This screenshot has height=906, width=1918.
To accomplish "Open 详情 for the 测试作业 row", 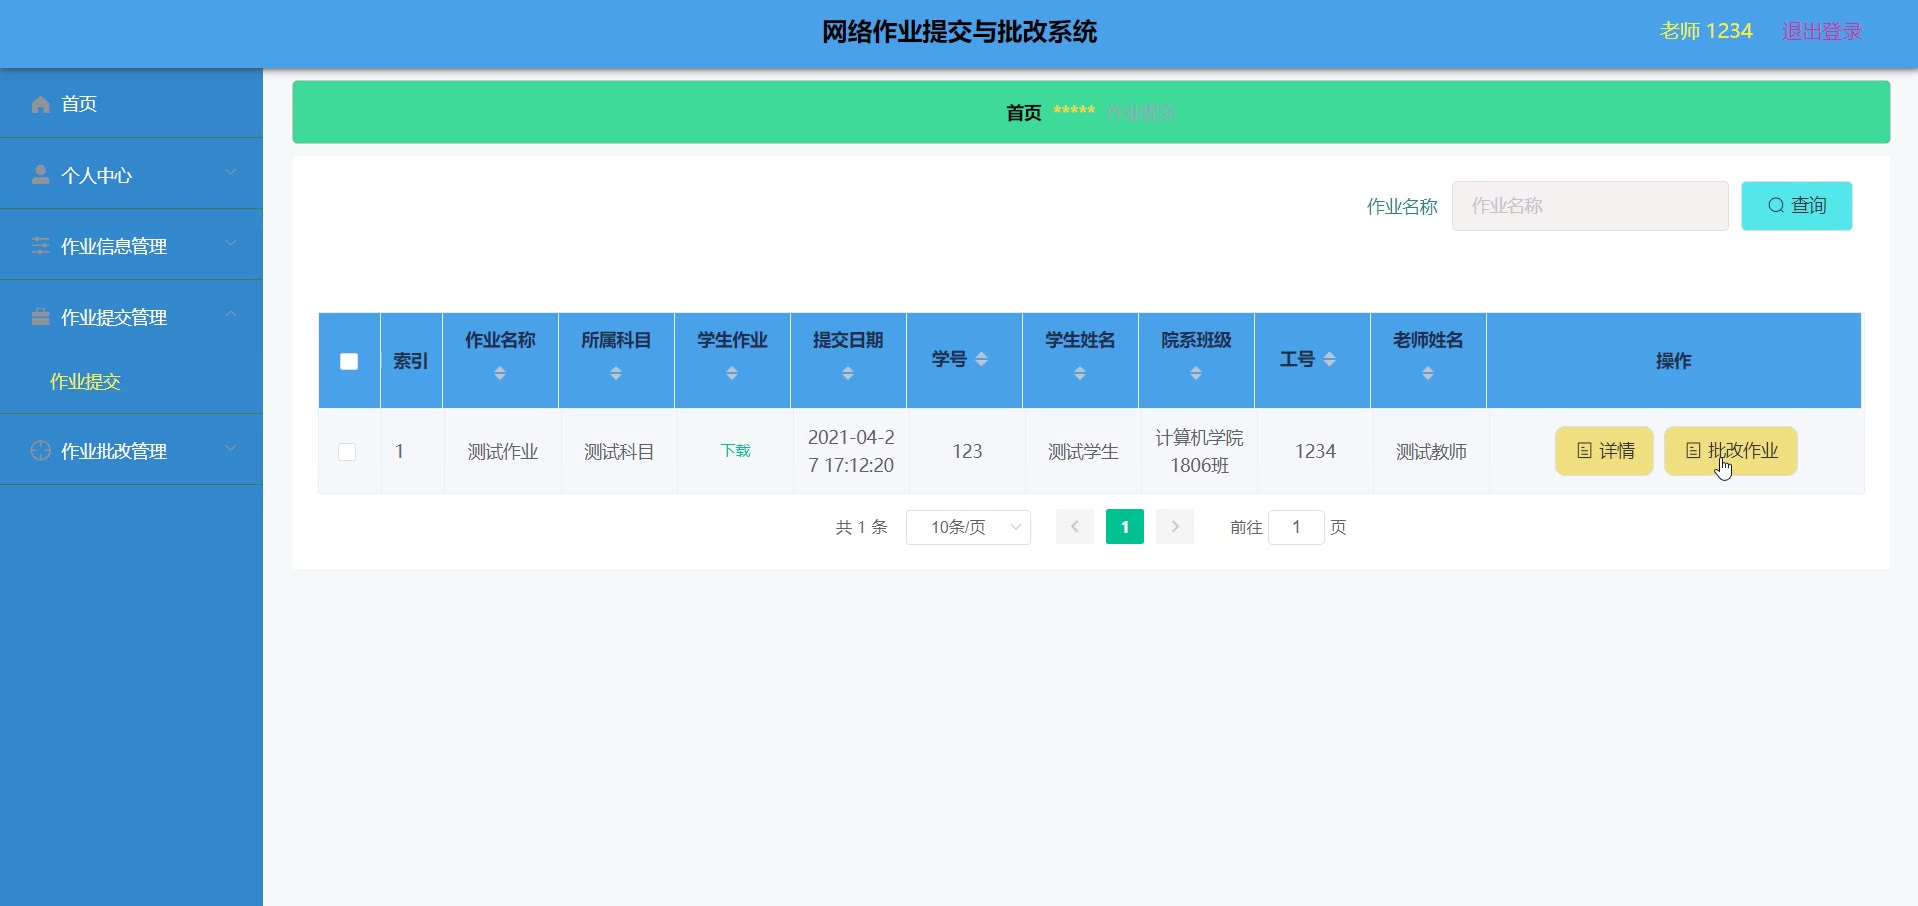I will click(x=1604, y=451).
